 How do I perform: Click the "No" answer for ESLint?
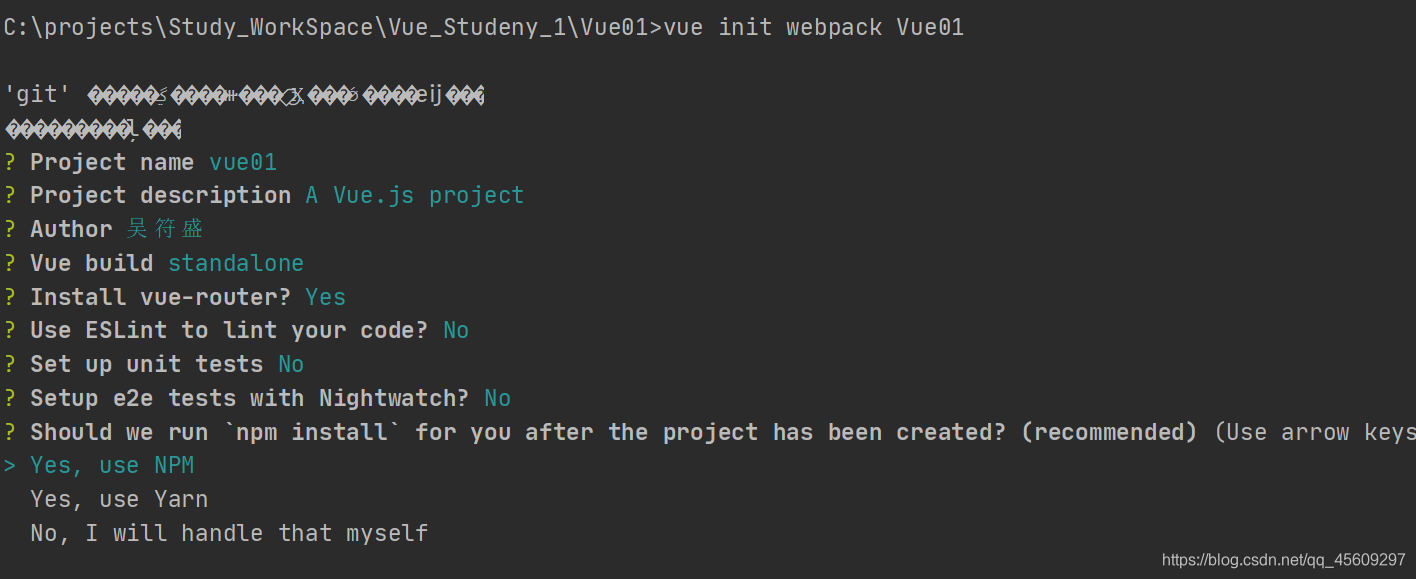click(456, 330)
